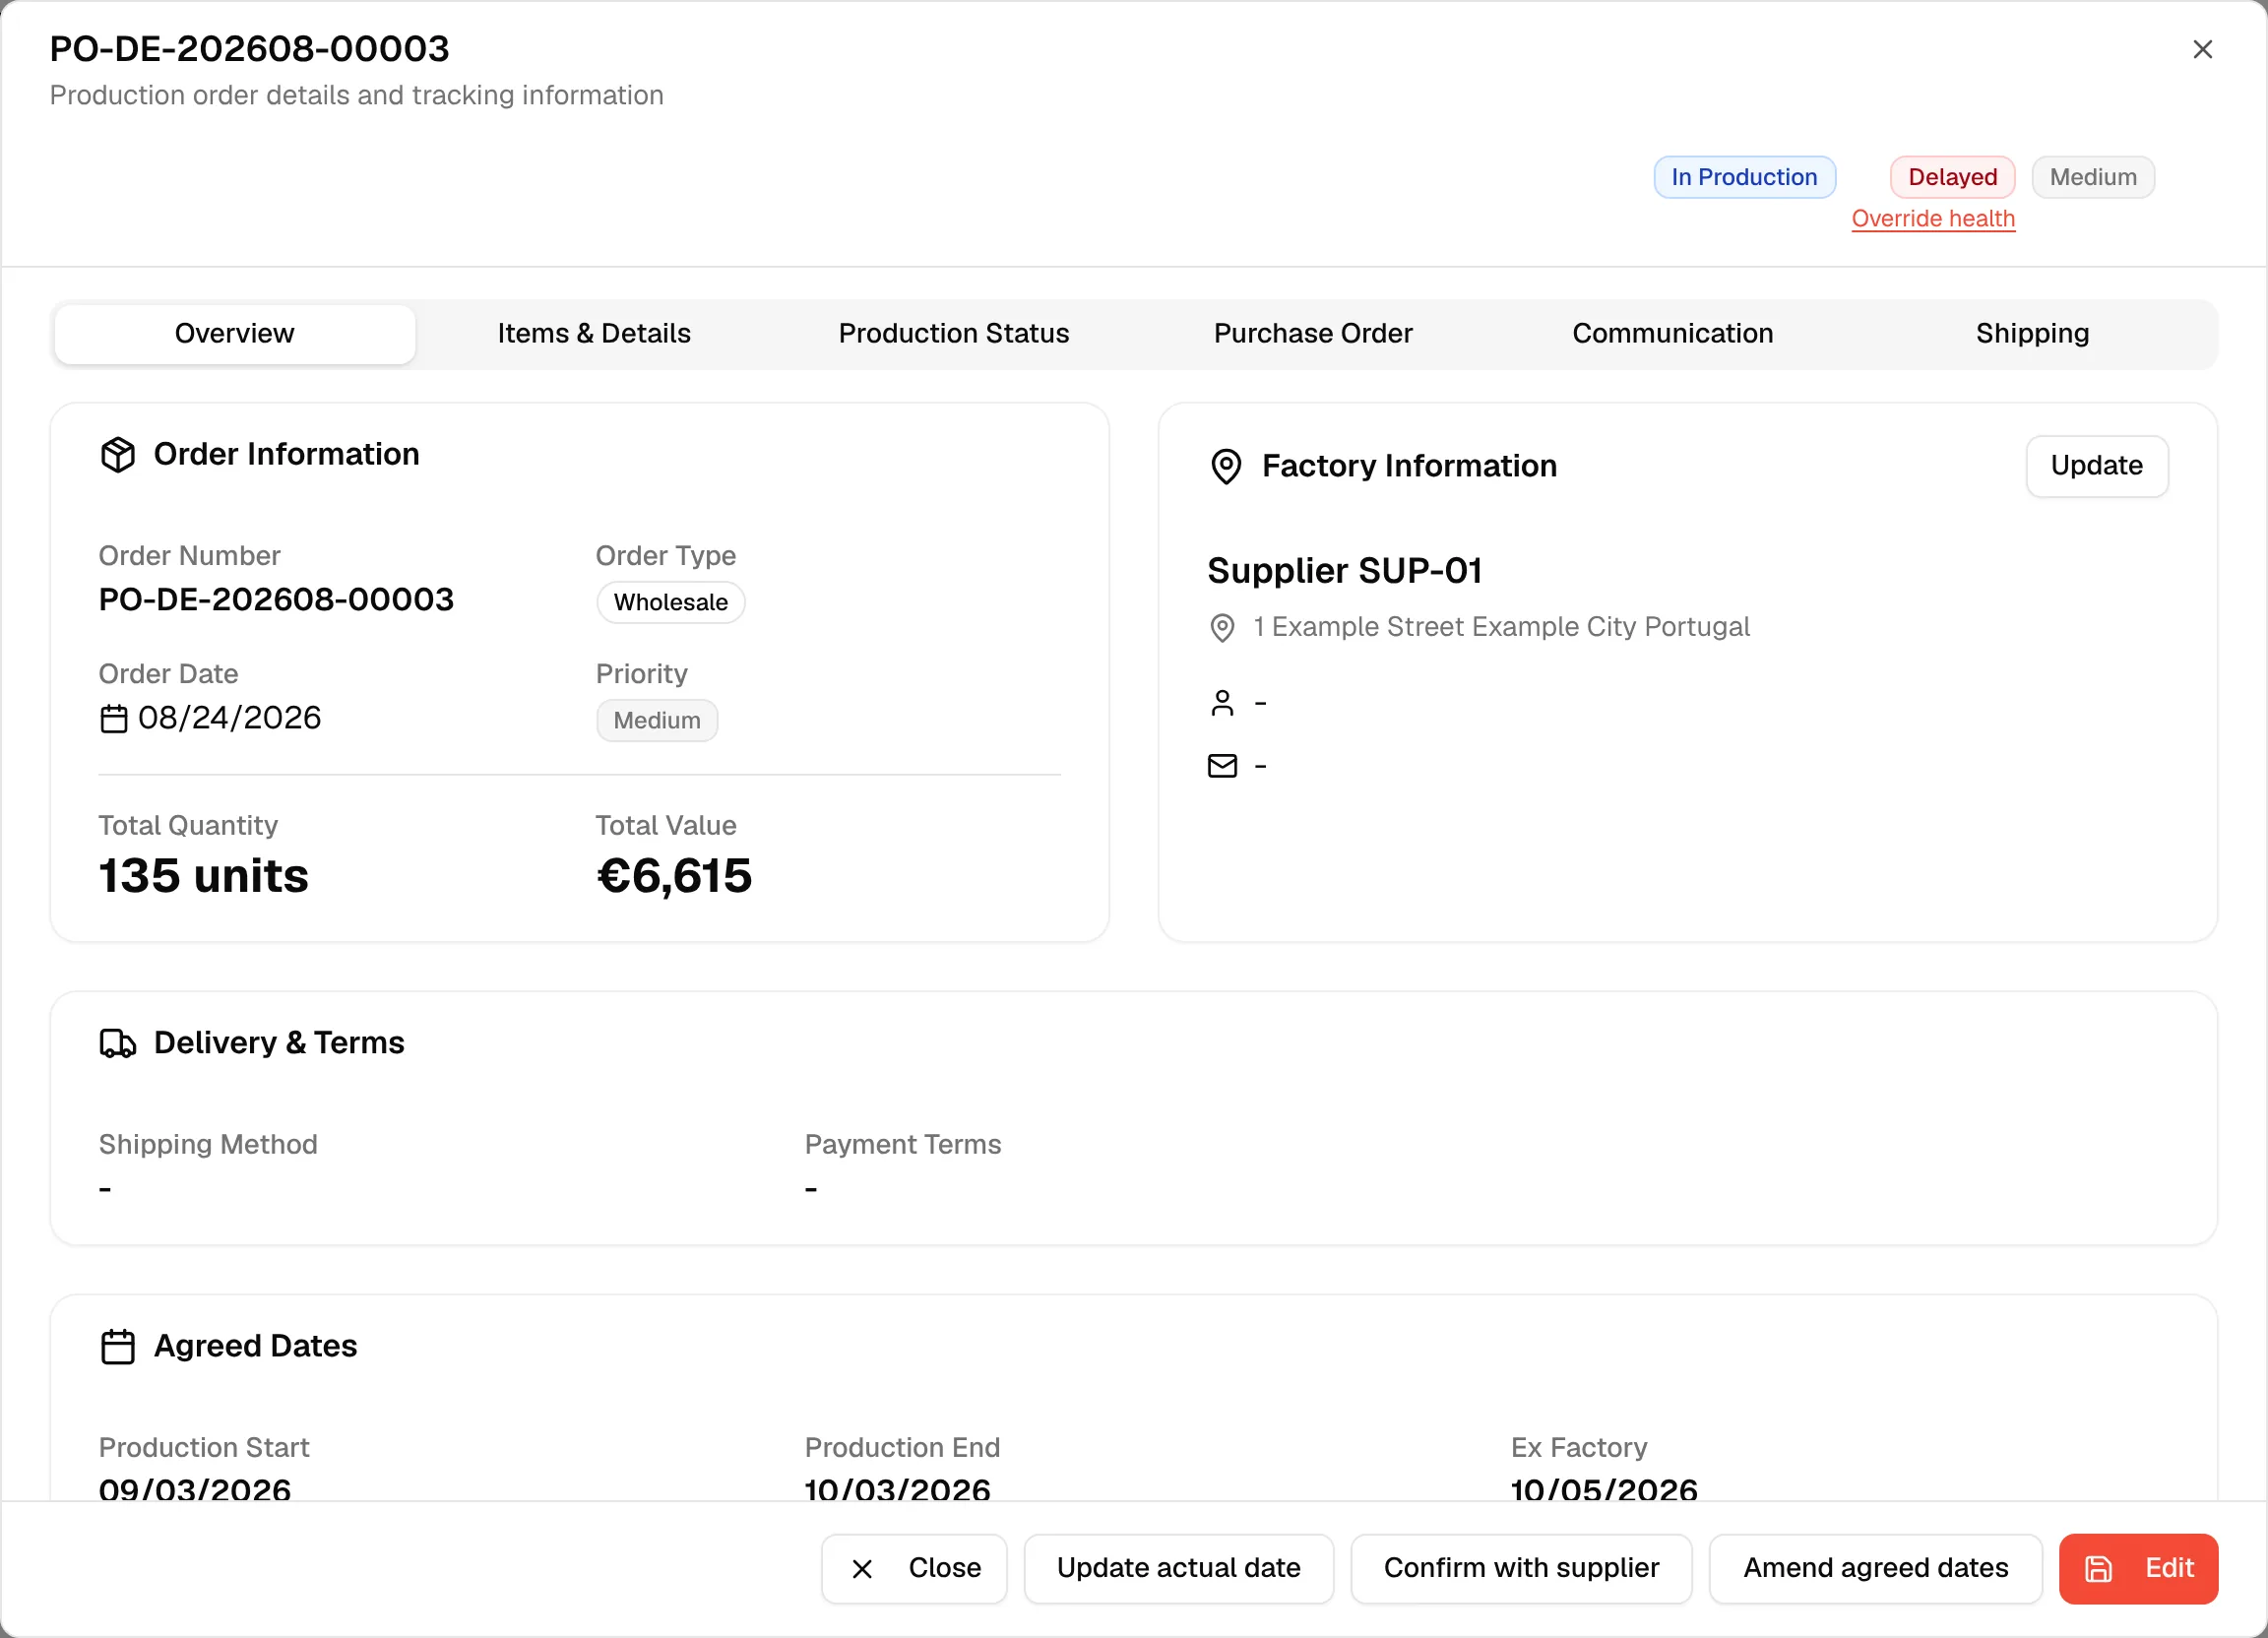Click the calendar icon beside Order Date

(114, 719)
